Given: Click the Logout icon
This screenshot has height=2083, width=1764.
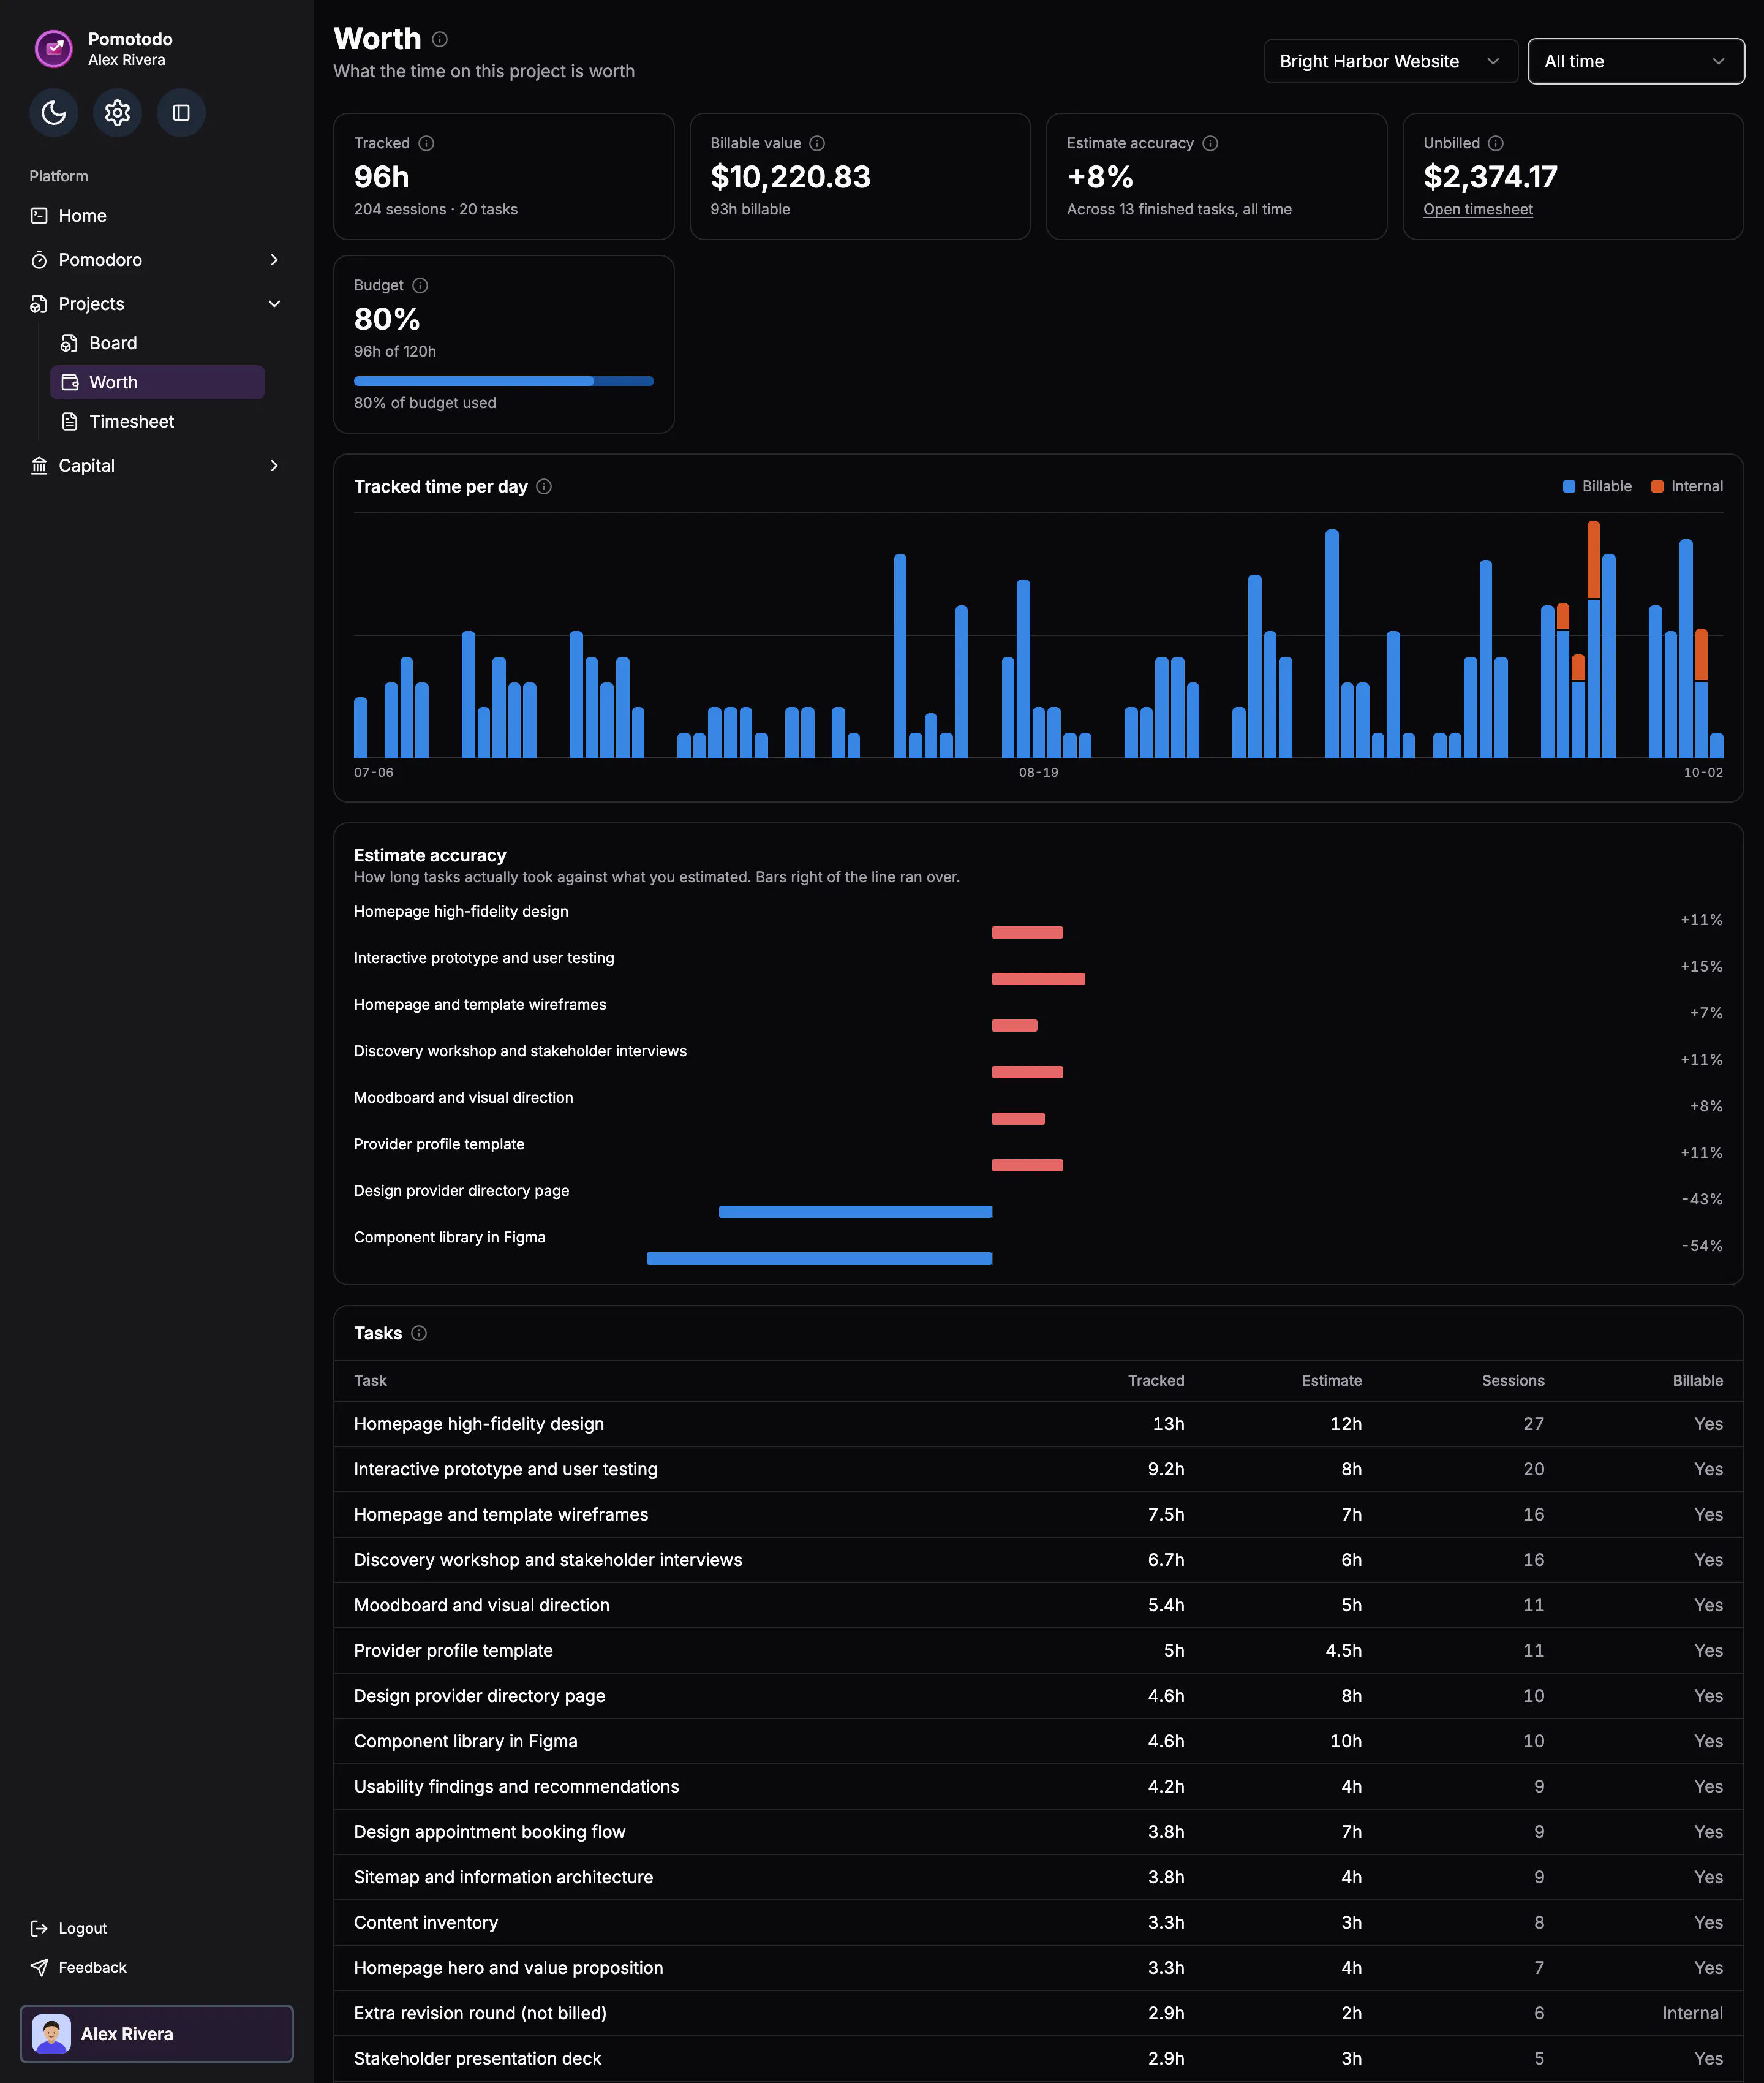Looking at the screenshot, I should click(39, 1928).
